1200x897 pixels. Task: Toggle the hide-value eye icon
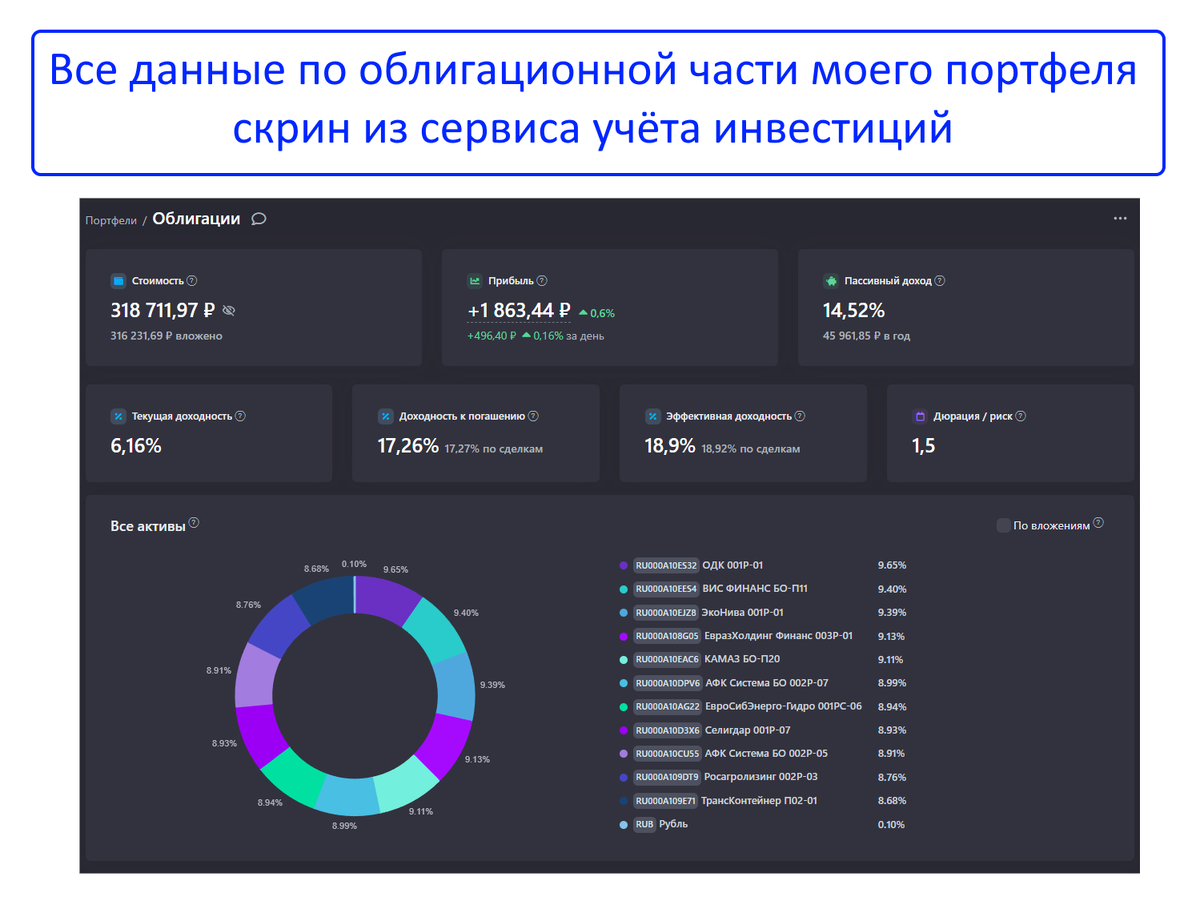228,311
